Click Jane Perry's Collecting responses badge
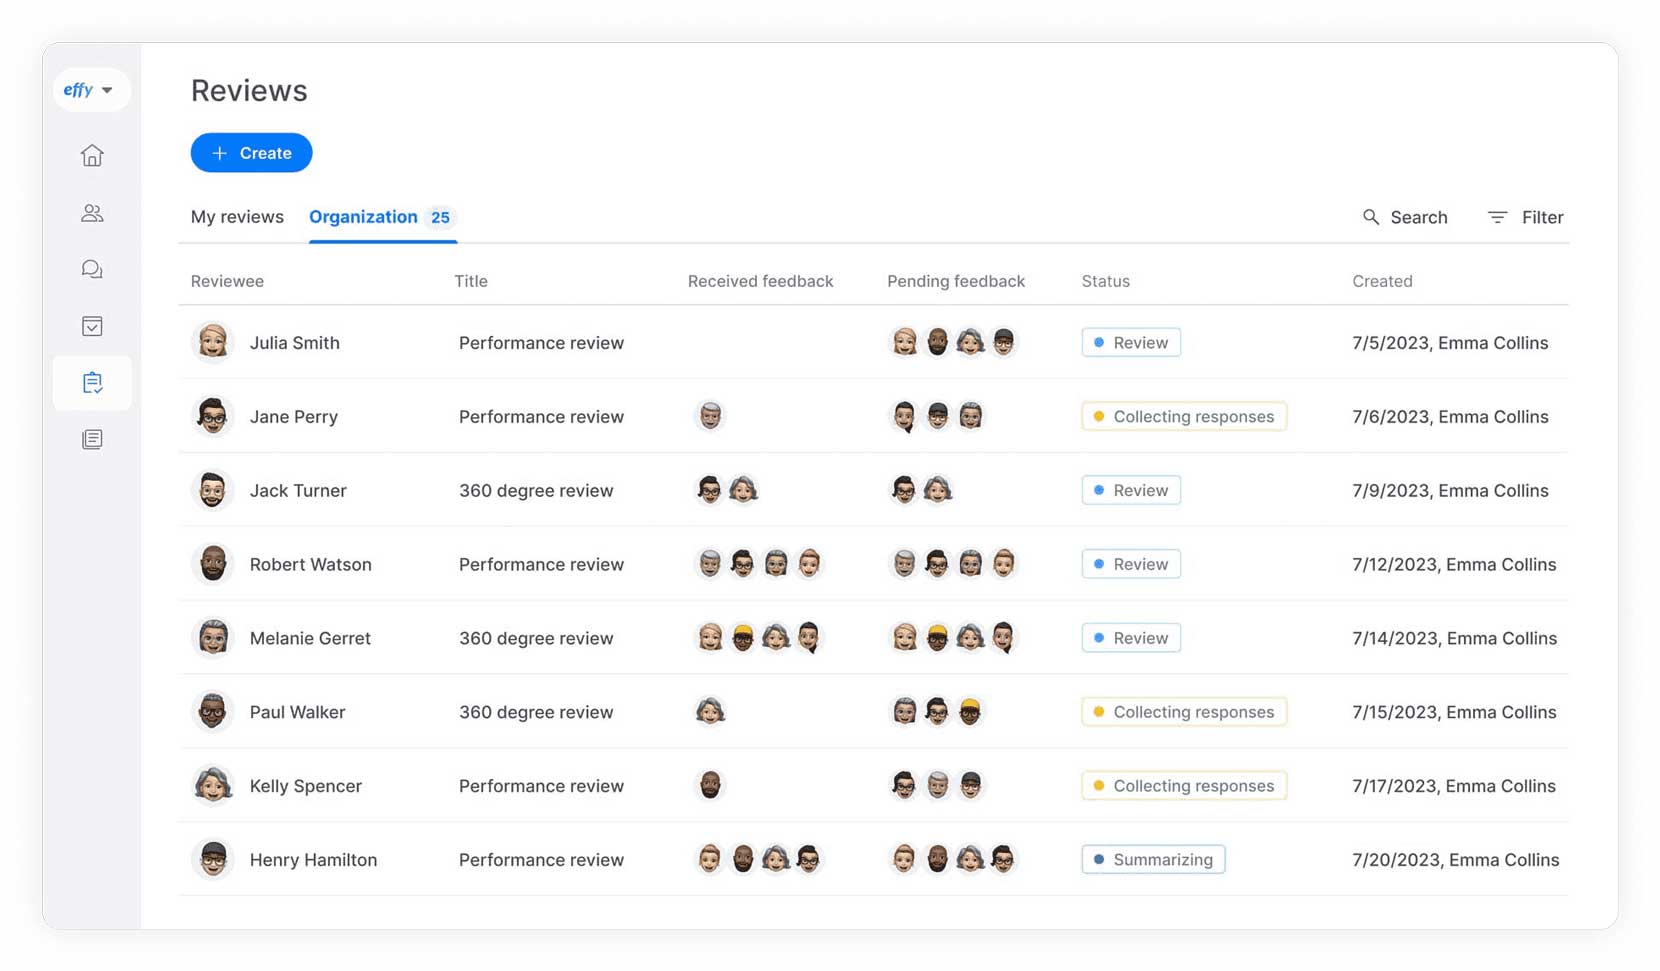 coord(1183,416)
